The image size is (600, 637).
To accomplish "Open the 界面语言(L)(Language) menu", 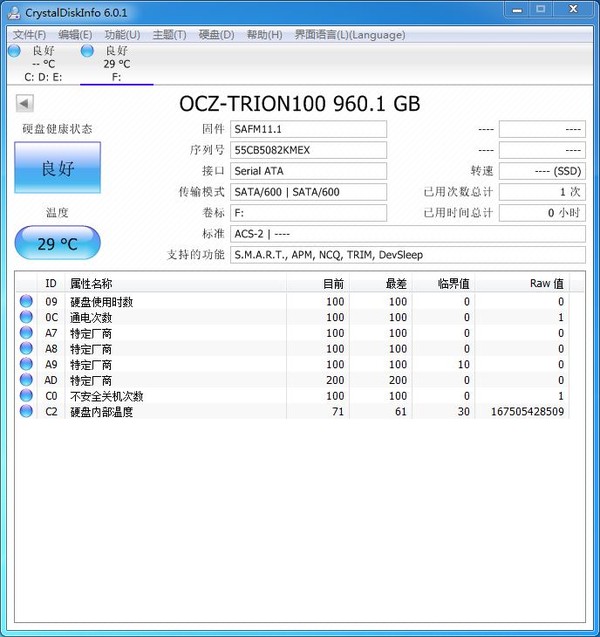I will (x=350, y=35).
